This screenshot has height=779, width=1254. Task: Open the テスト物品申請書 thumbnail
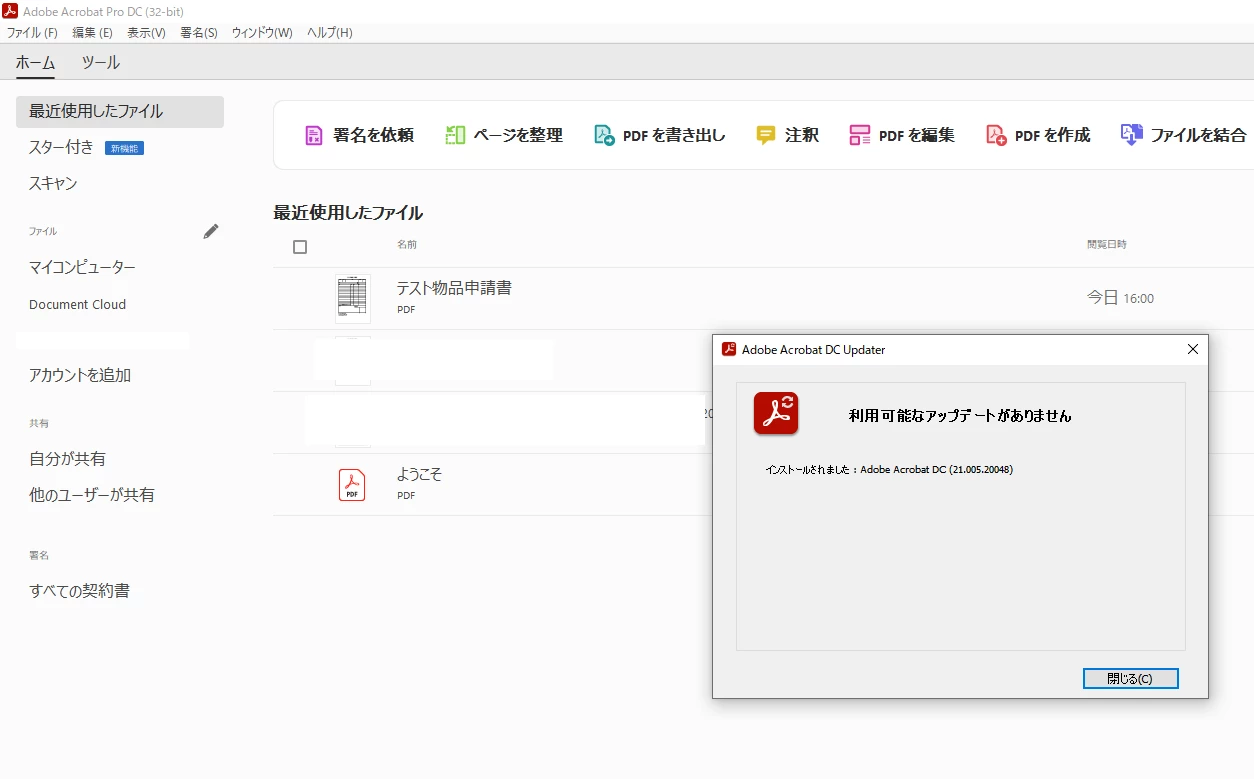click(352, 298)
